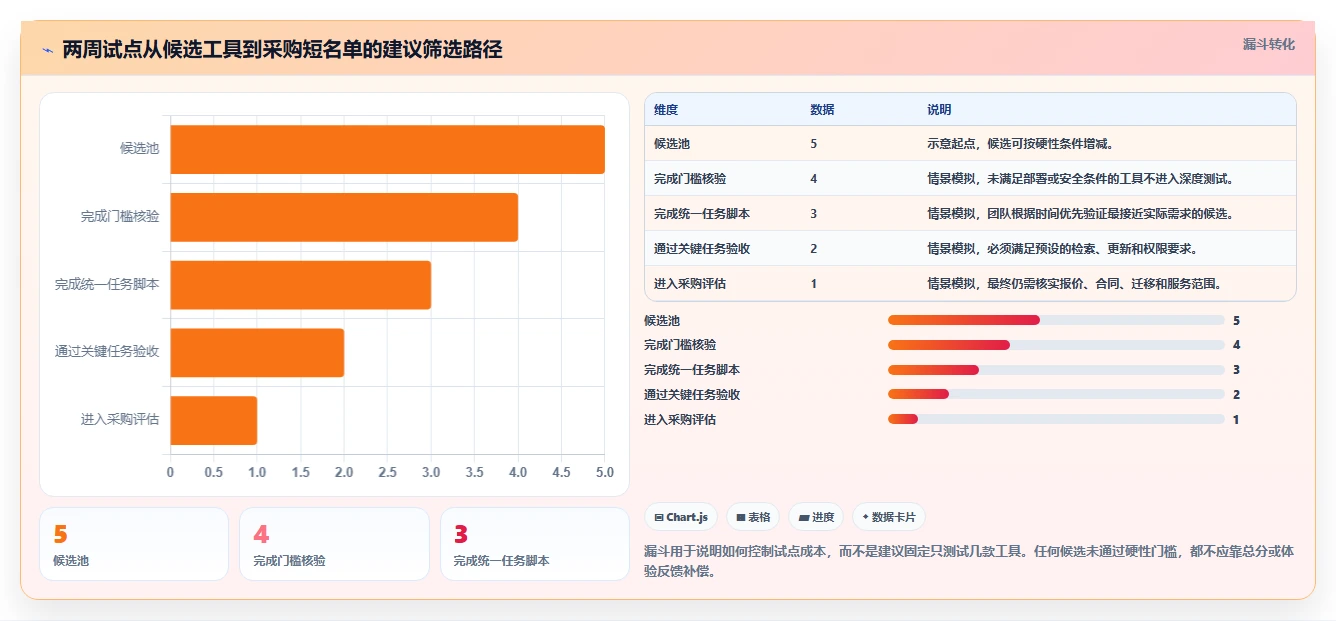
Task: Click the x-axis tick 5.0
Action: coord(604,472)
